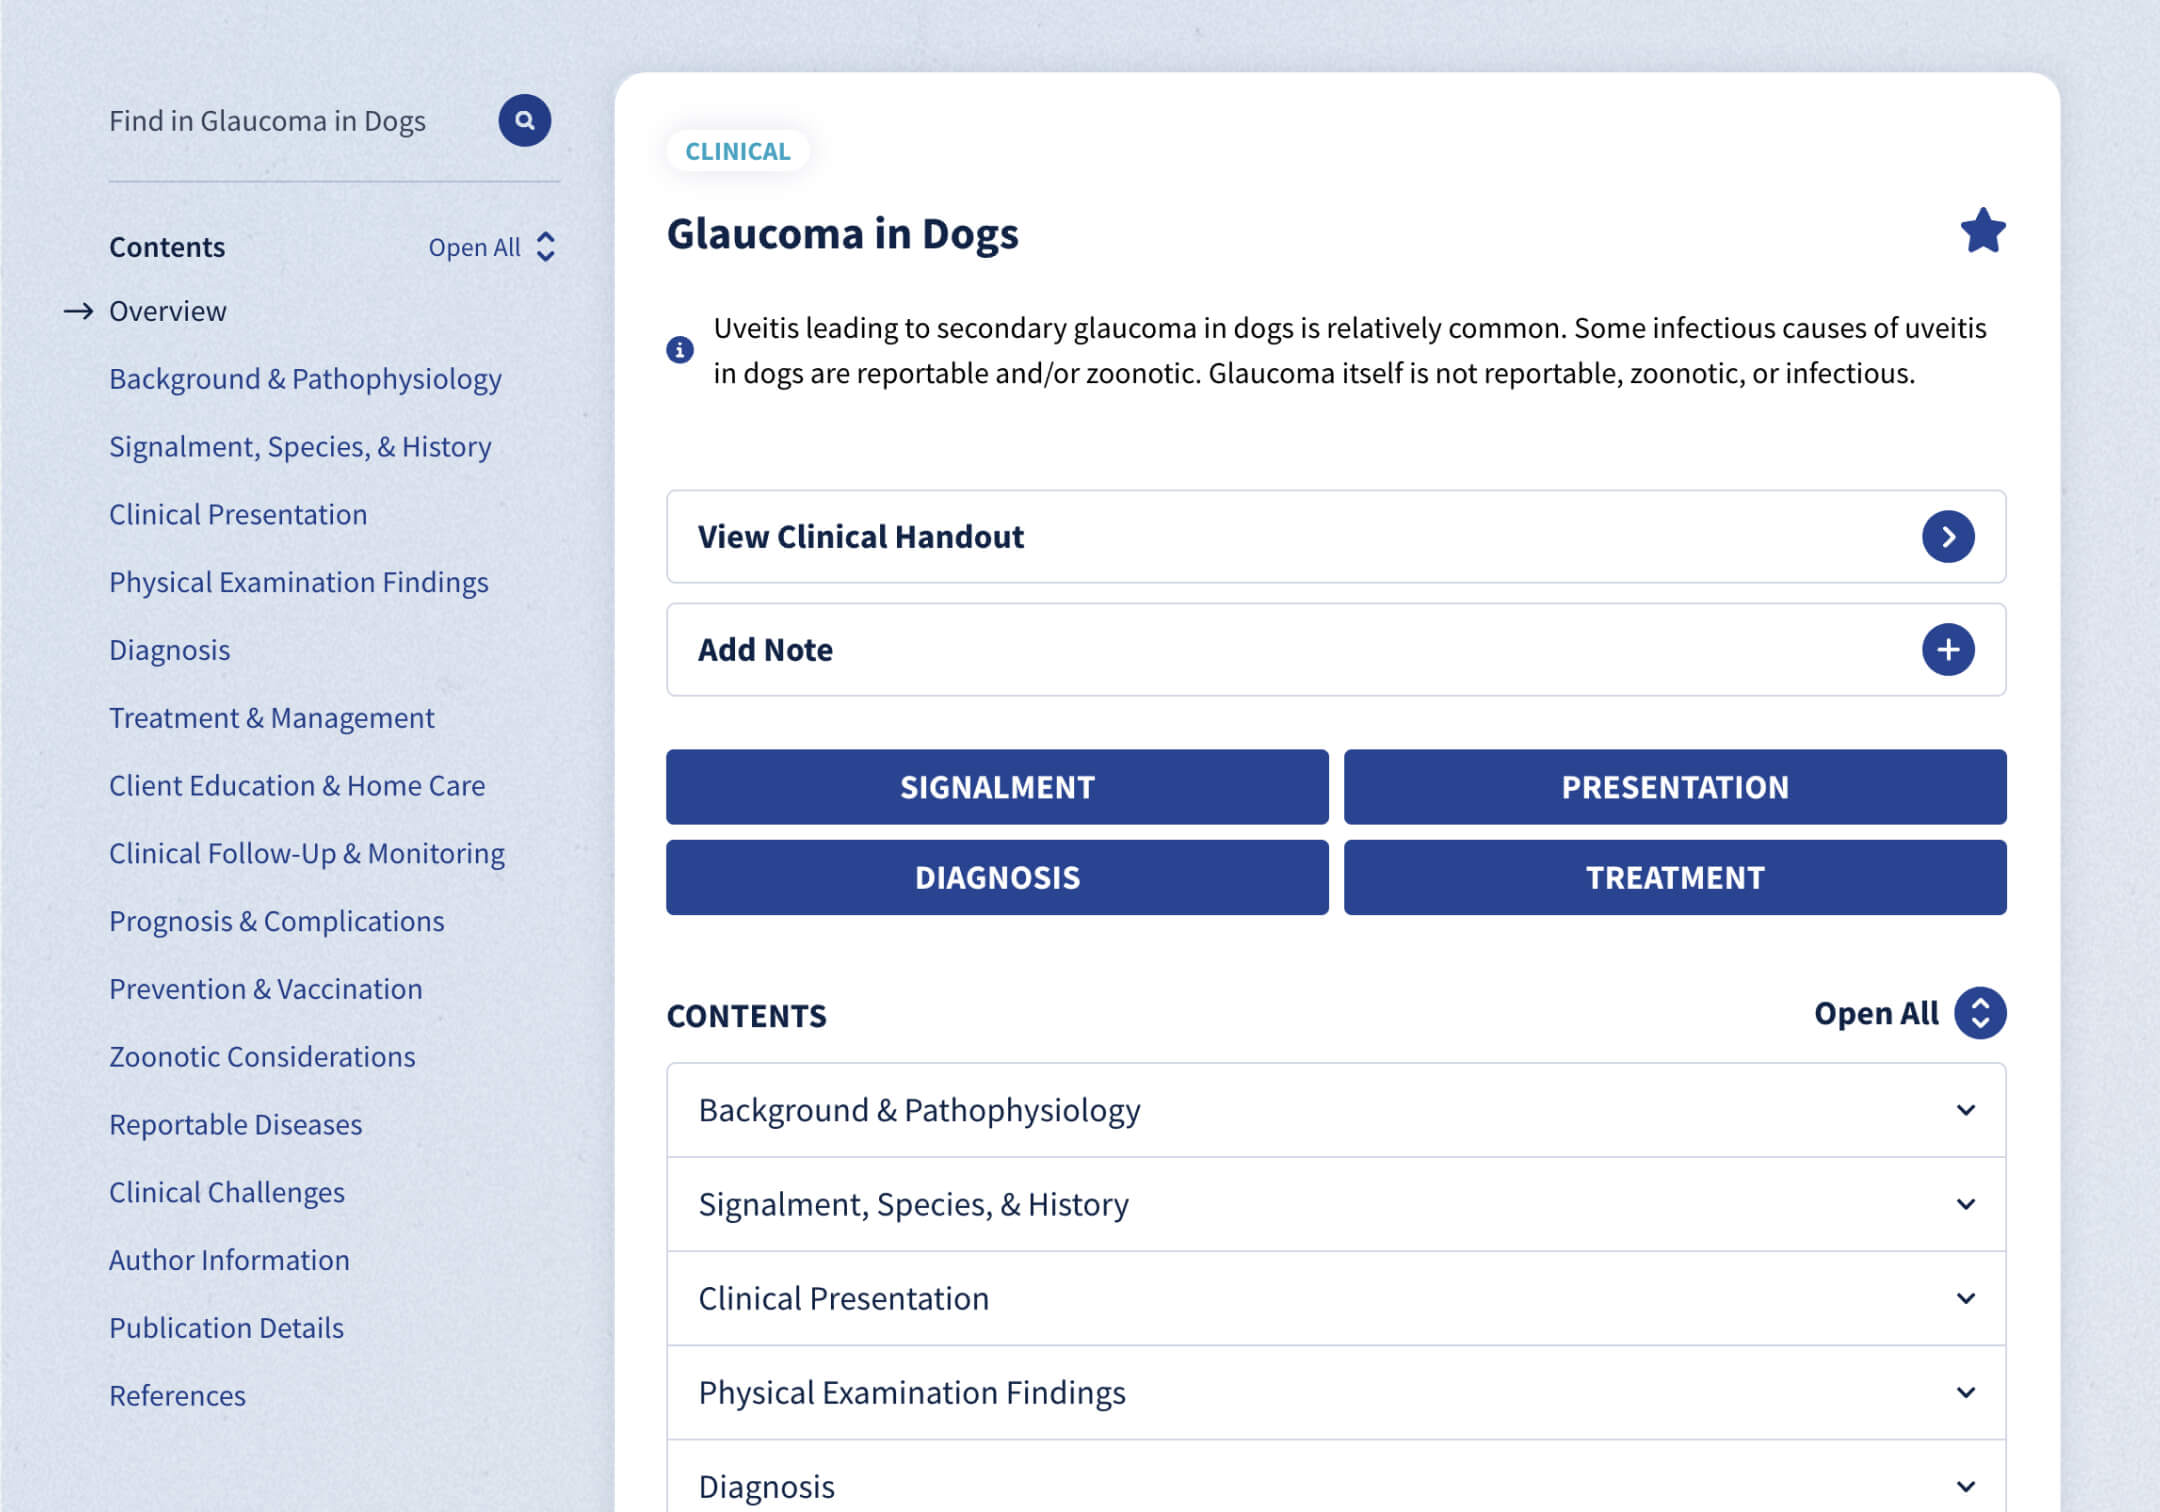The height and width of the screenshot is (1512, 2160).
Task: Go to Treatment & Management in sidebar
Action: pos(271,718)
